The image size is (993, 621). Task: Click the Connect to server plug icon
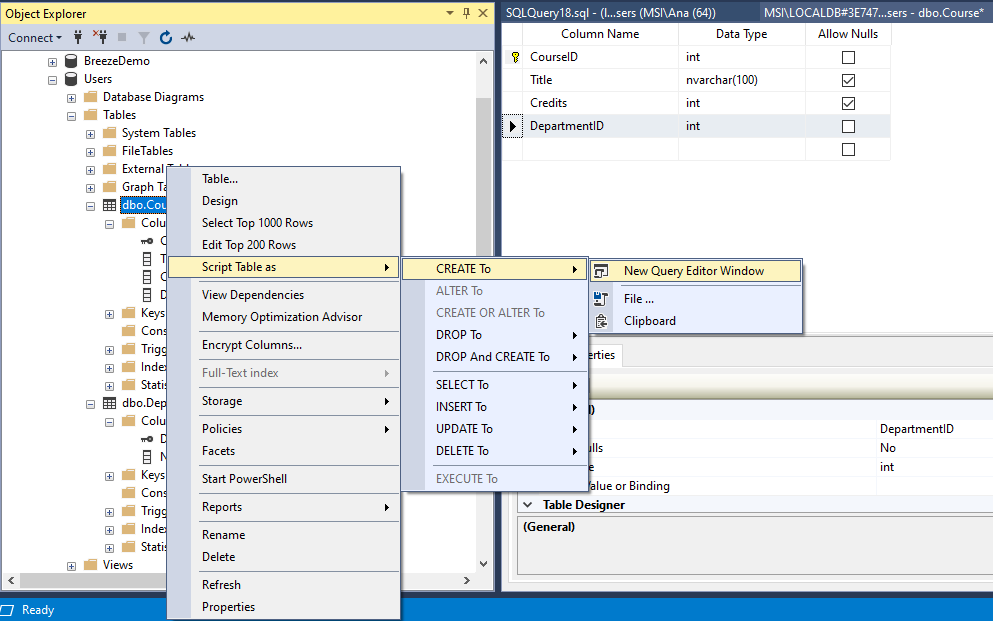78,37
